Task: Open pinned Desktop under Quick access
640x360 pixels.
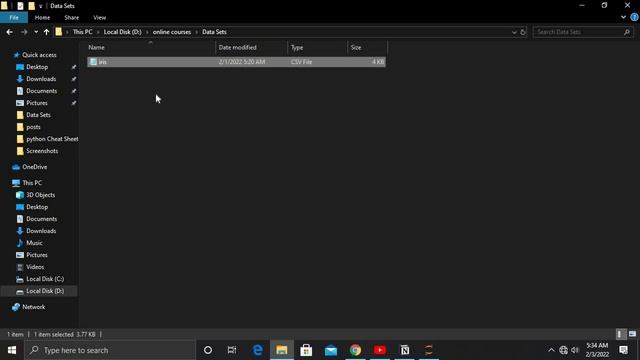Action: (37, 67)
